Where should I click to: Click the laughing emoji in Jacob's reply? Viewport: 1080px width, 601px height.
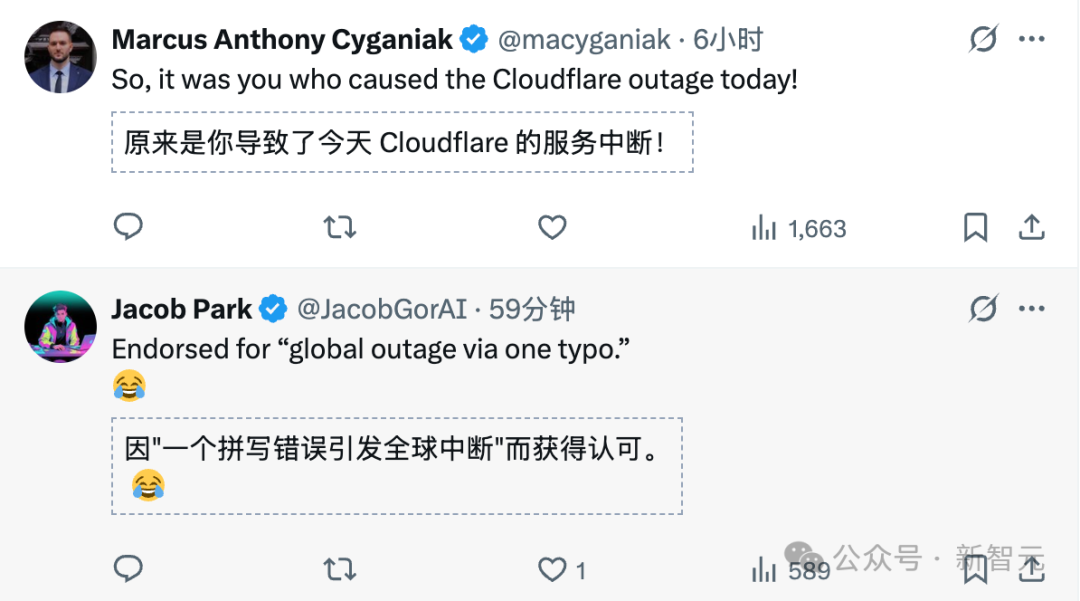pyautogui.click(x=126, y=385)
